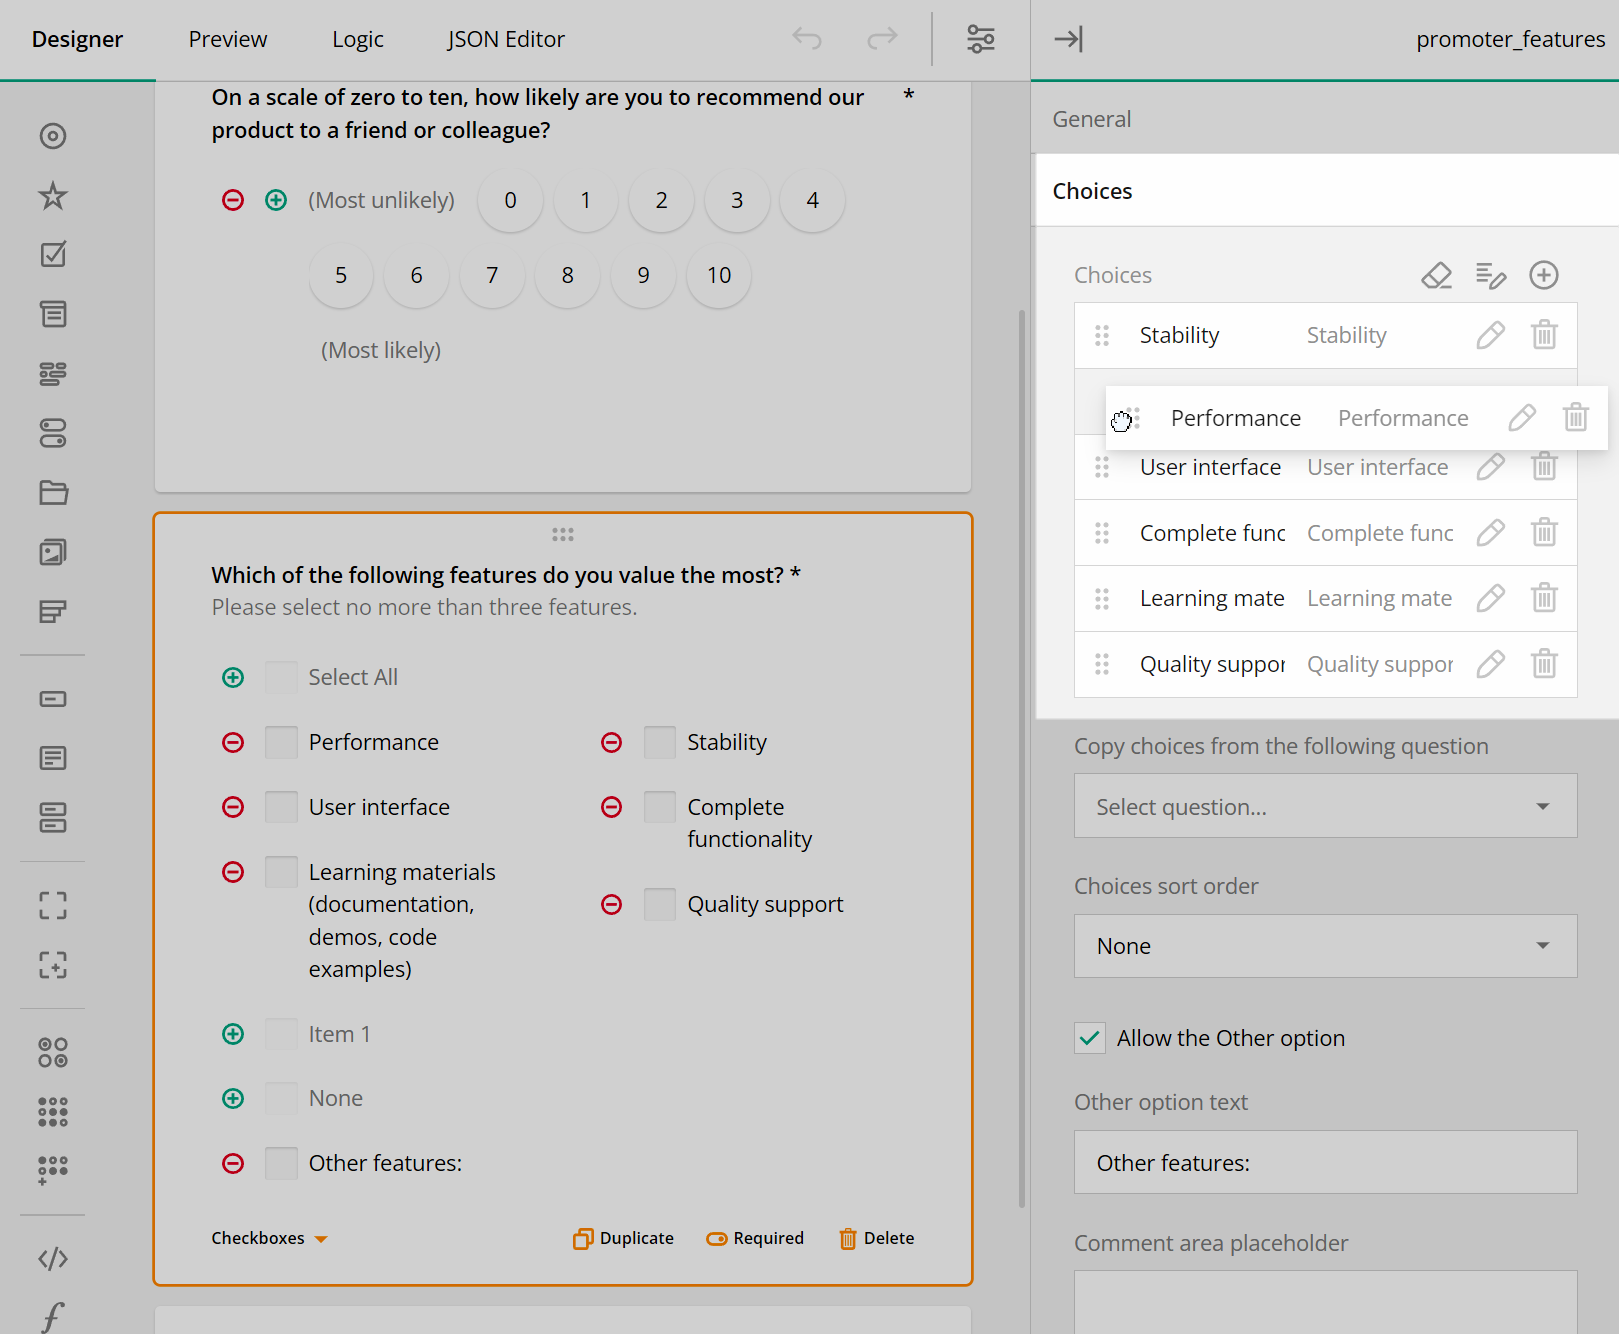Open the Select question dropdown
The image size is (1619, 1334).
tap(1325, 806)
